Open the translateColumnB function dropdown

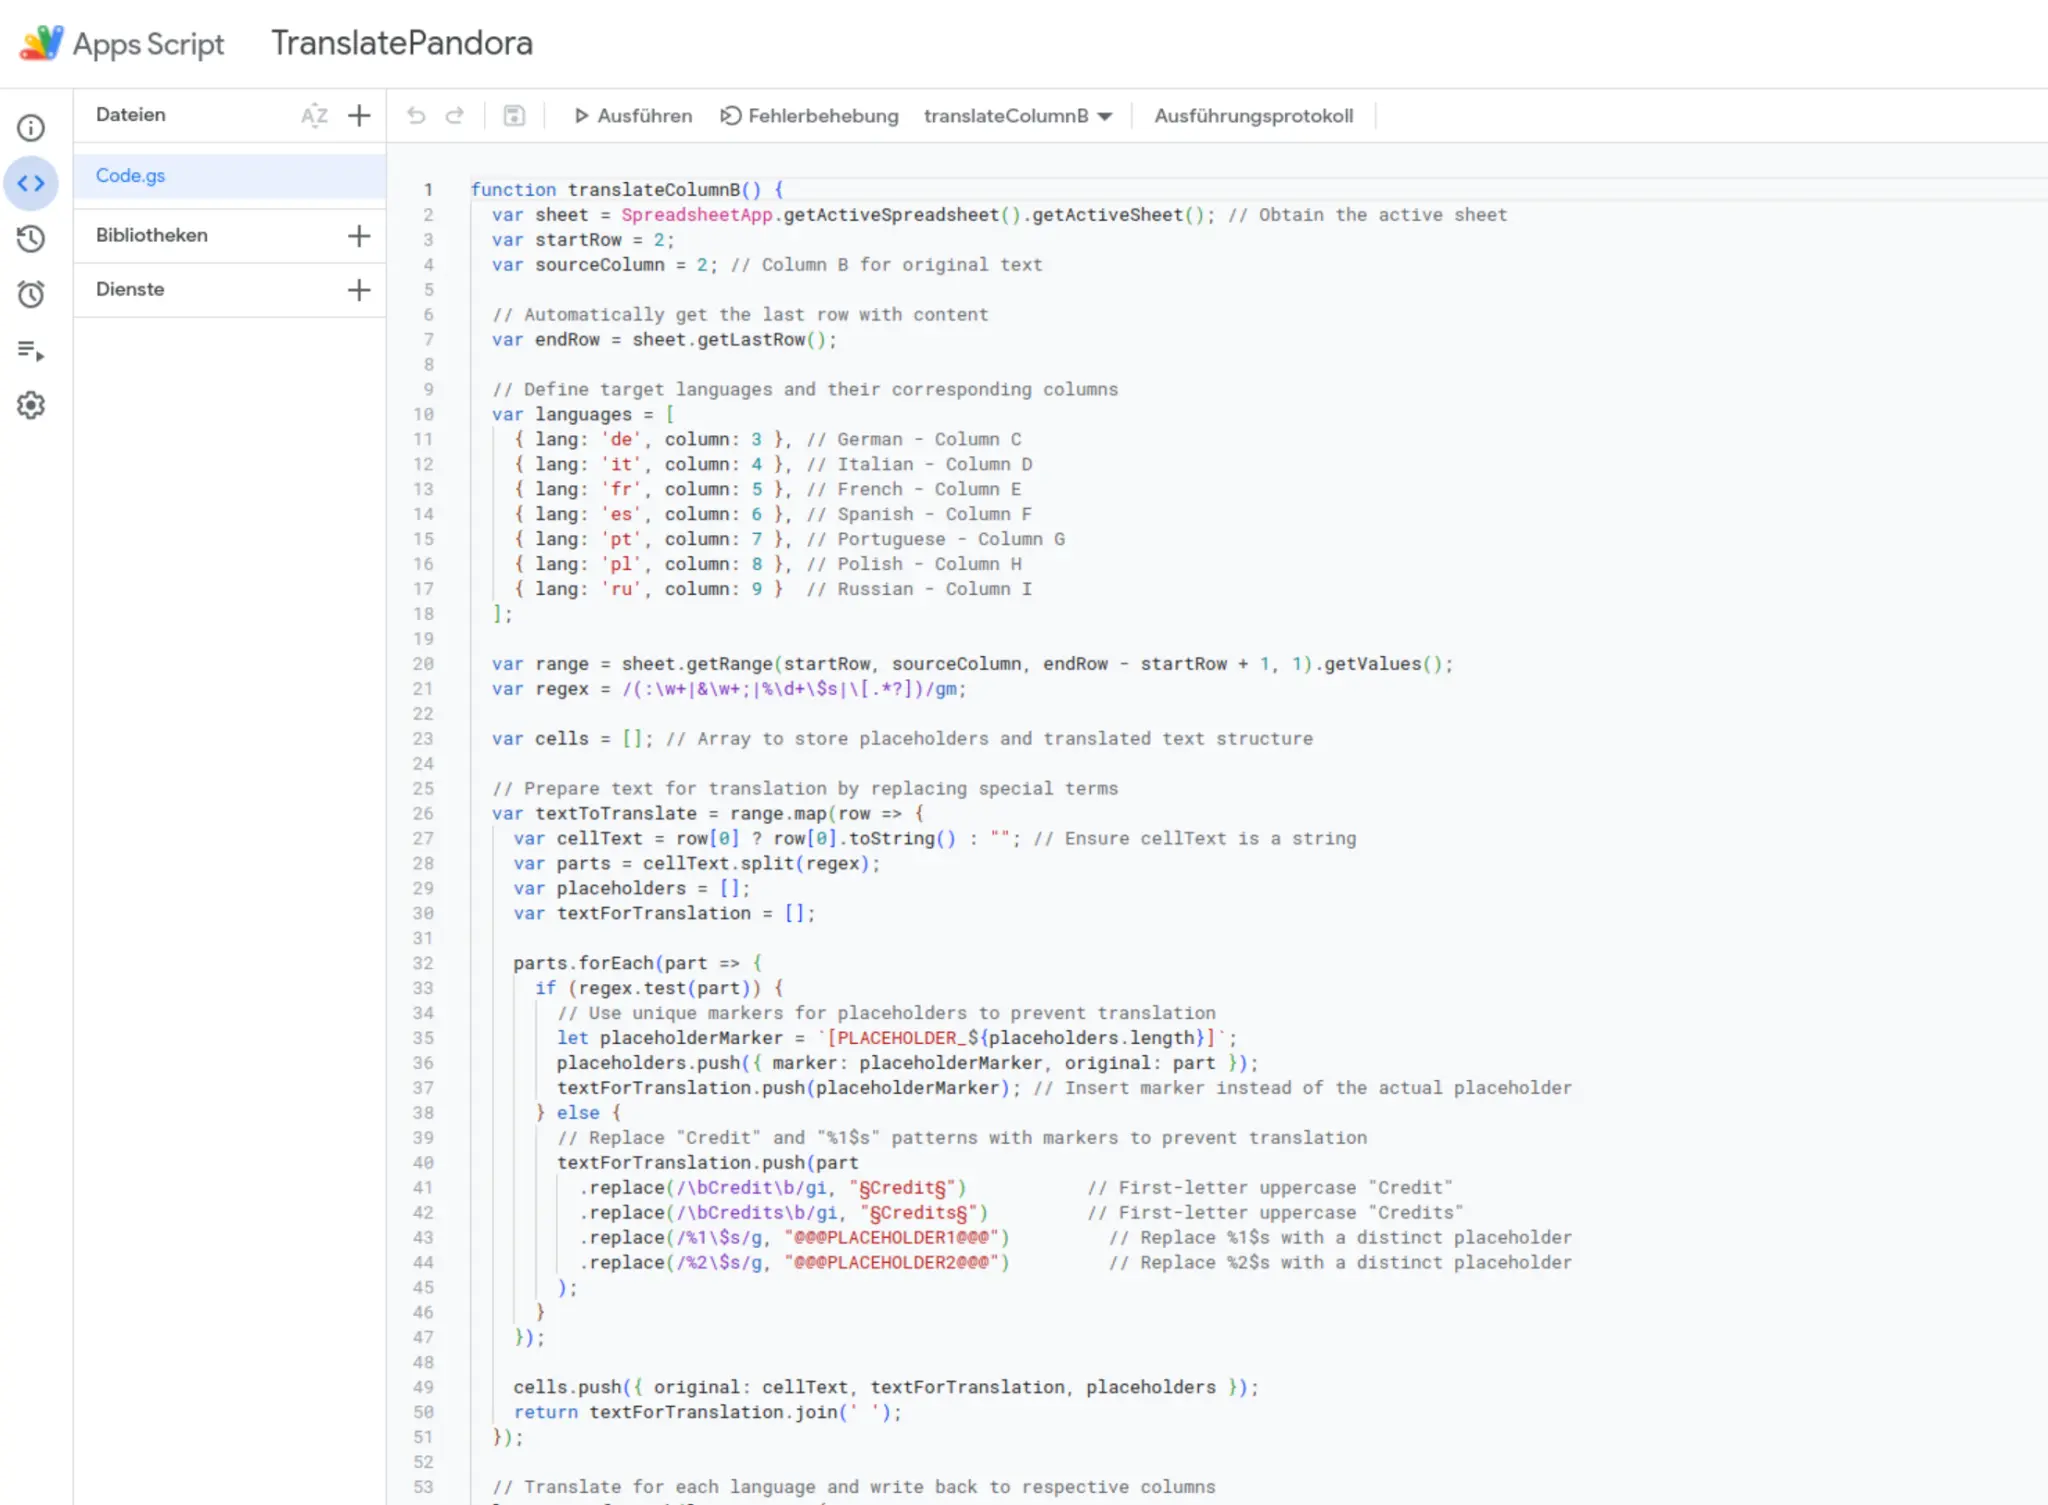(x=1018, y=116)
